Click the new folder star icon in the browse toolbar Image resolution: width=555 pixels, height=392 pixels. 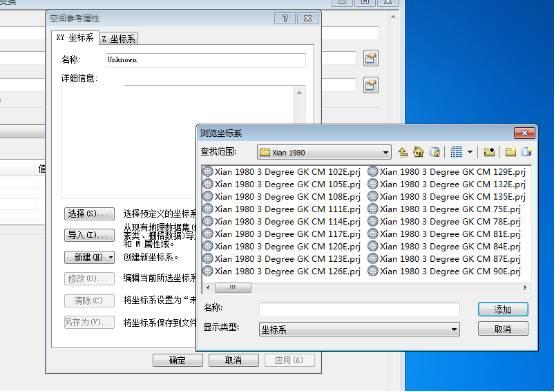tap(489, 152)
